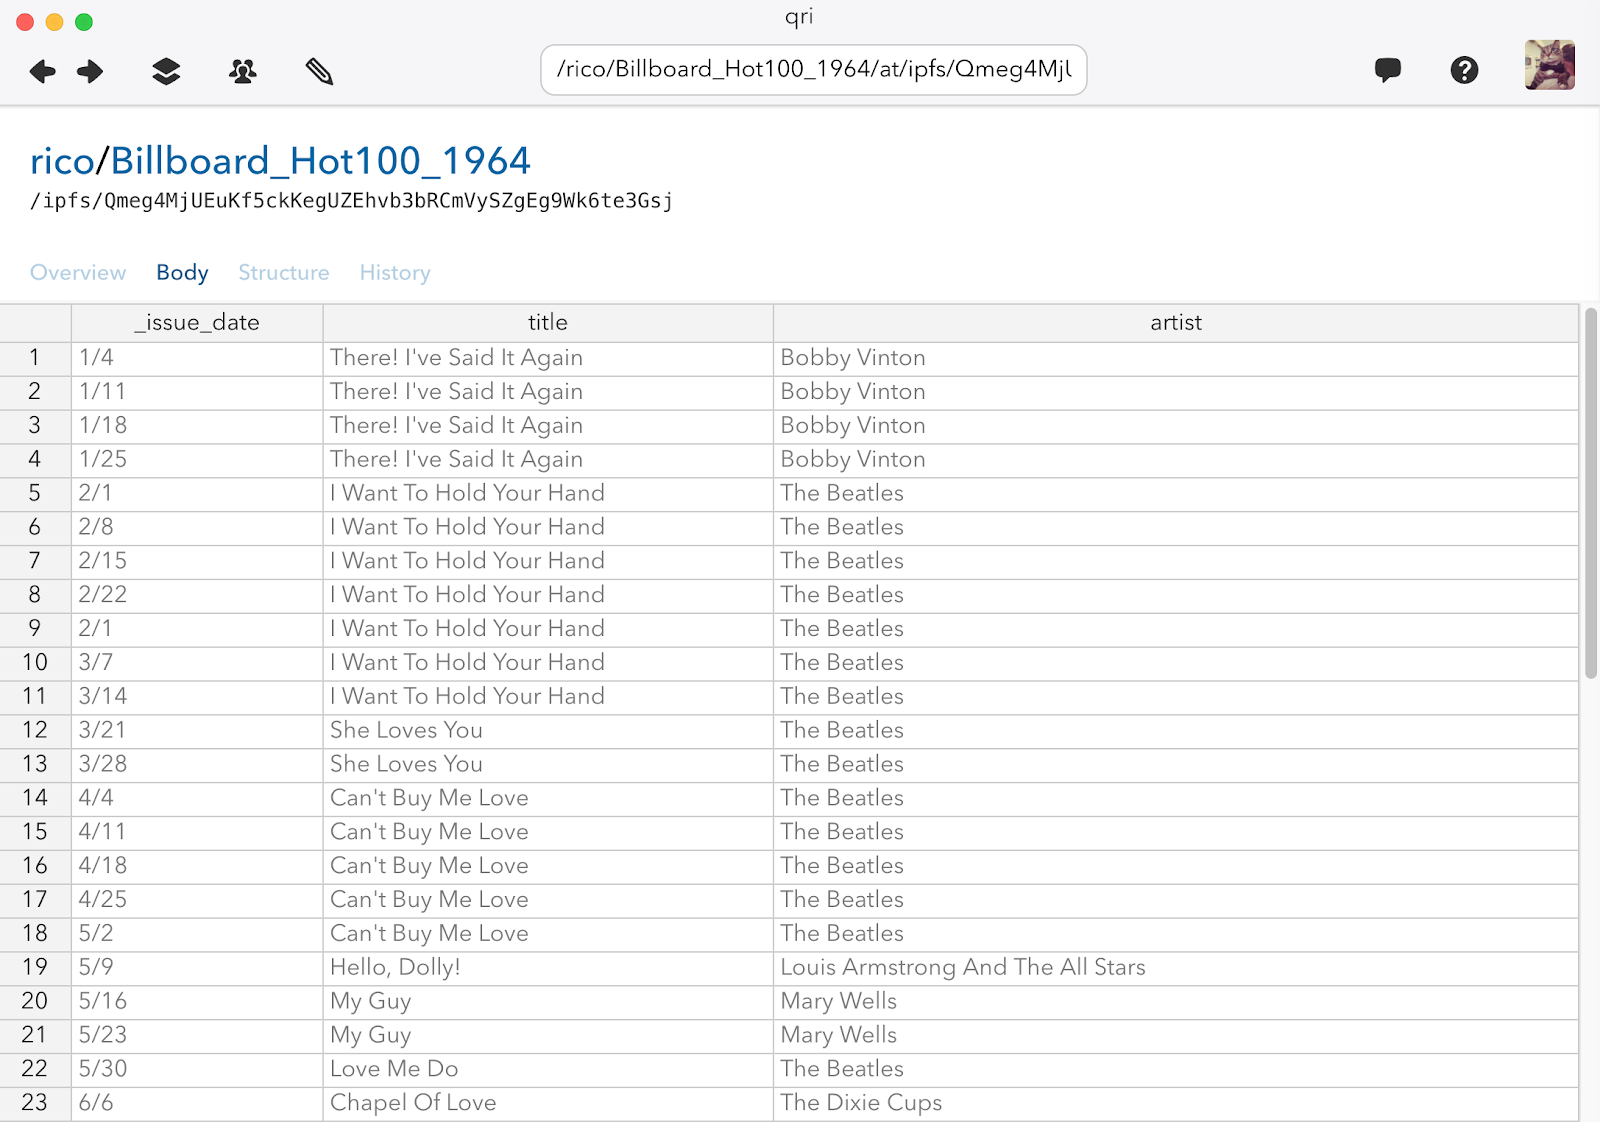Viewport: 1600px width, 1122px height.
Task: Open the peers group icon
Action: click(x=242, y=71)
